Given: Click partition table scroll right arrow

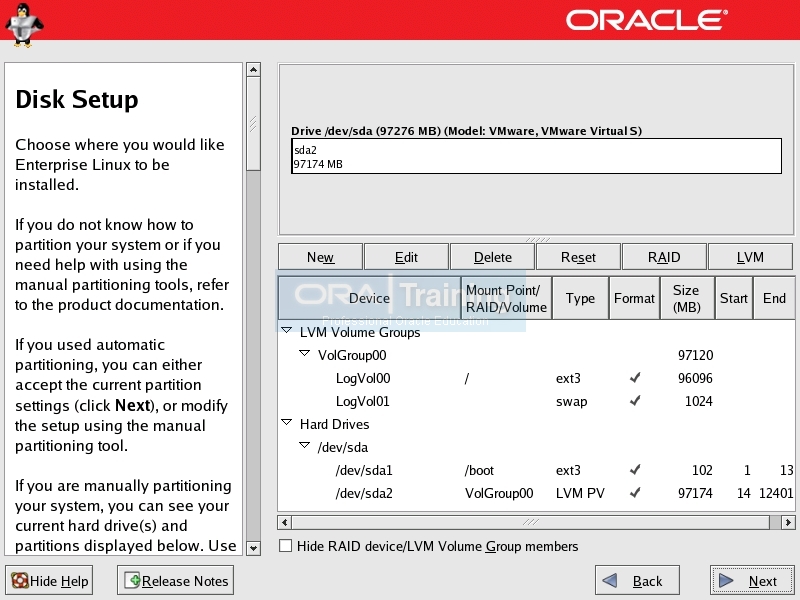Looking at the screenshot, I should point(788,522).
